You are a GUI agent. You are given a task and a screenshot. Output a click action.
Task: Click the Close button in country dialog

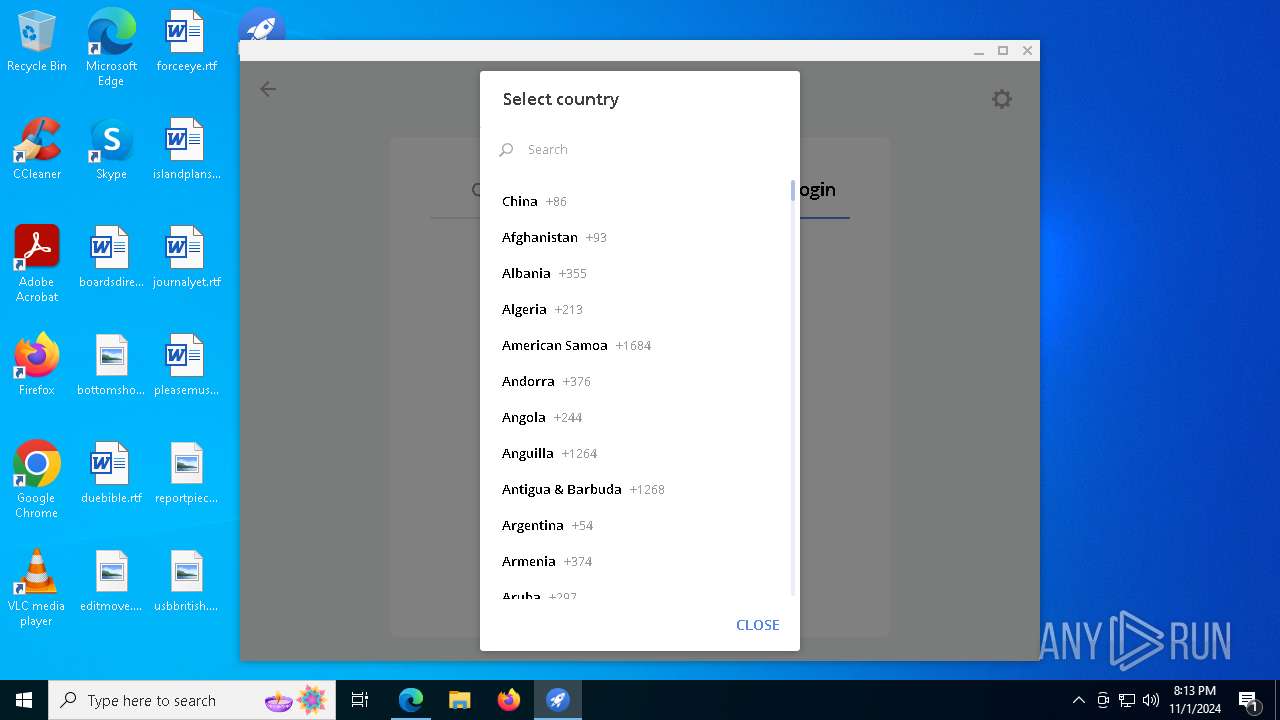pyautogui.click(x=757, y=625)
